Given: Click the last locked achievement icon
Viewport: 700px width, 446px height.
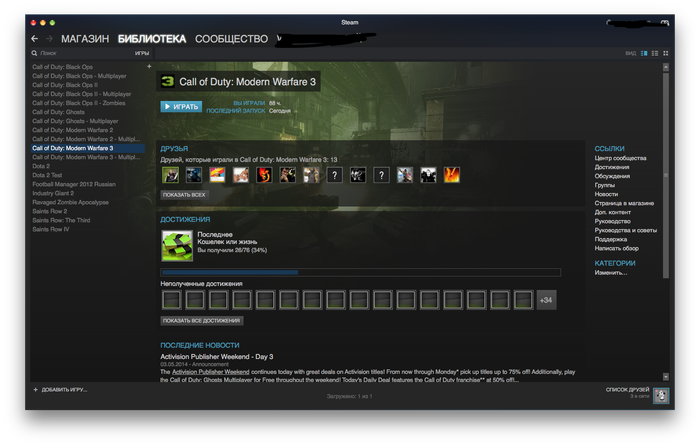Looking at the screenshot, I should [523, 300].
